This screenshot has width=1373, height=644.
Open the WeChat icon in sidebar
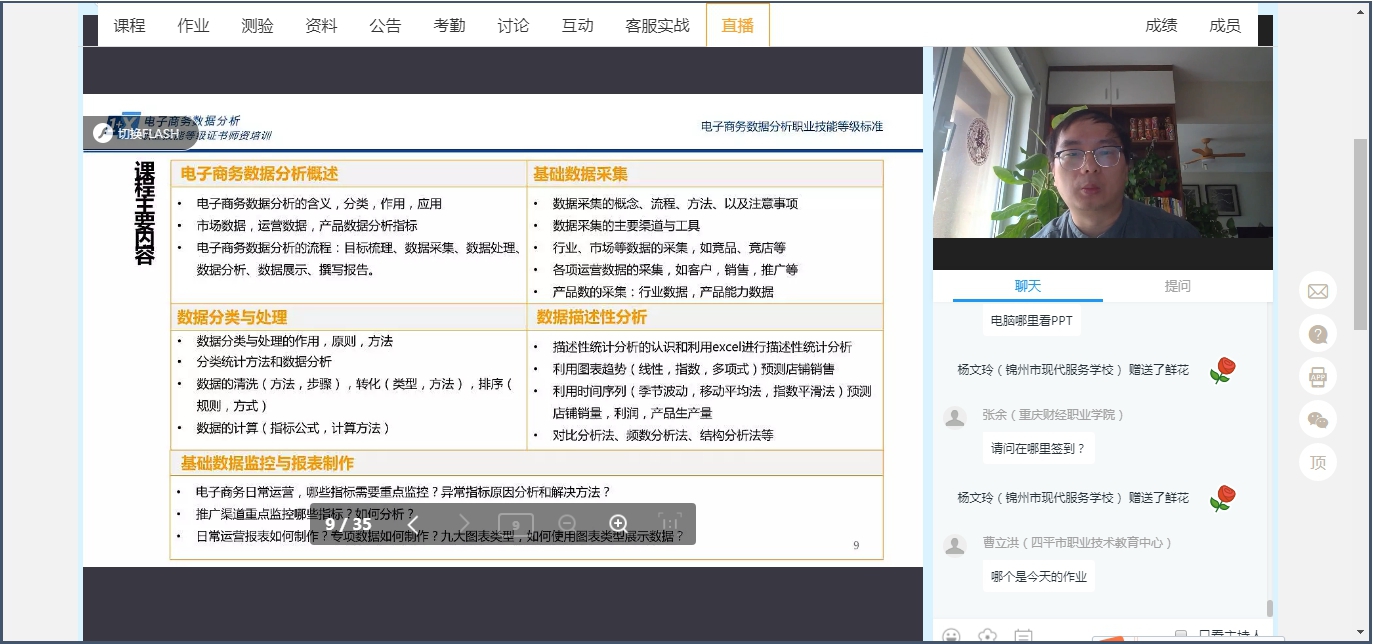[1318, 420]
